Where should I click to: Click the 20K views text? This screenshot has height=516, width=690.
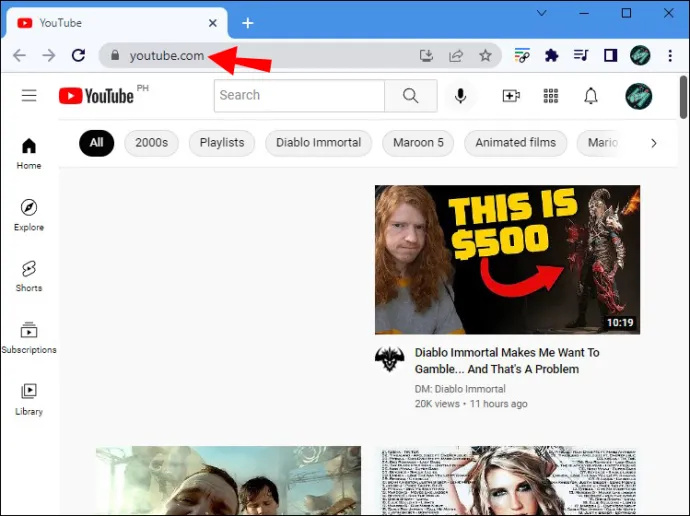pyautogui.click(x=437, y=404)
